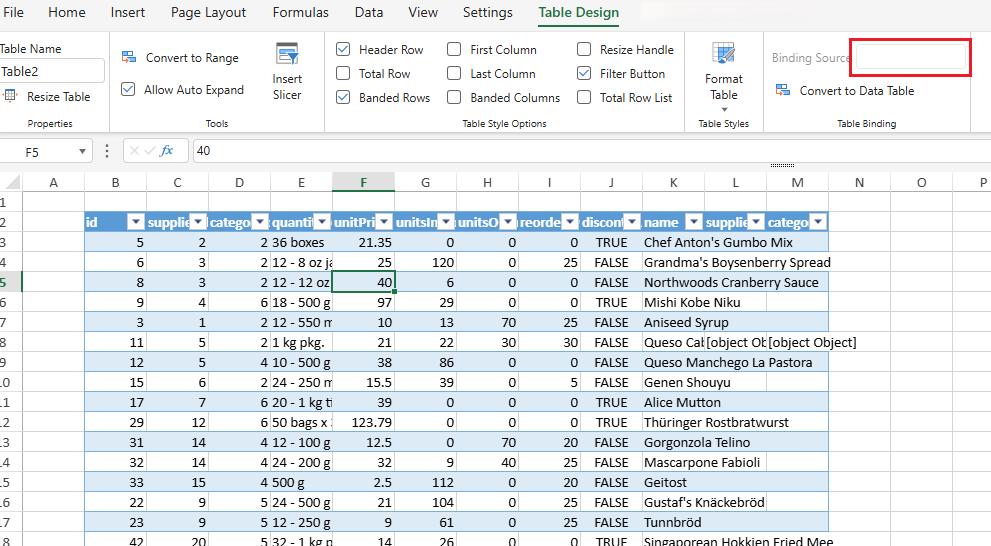This screenshot has height=546, width=991.
Task: Uncheck the Header Row checkbox
Action: click(343, 49)
